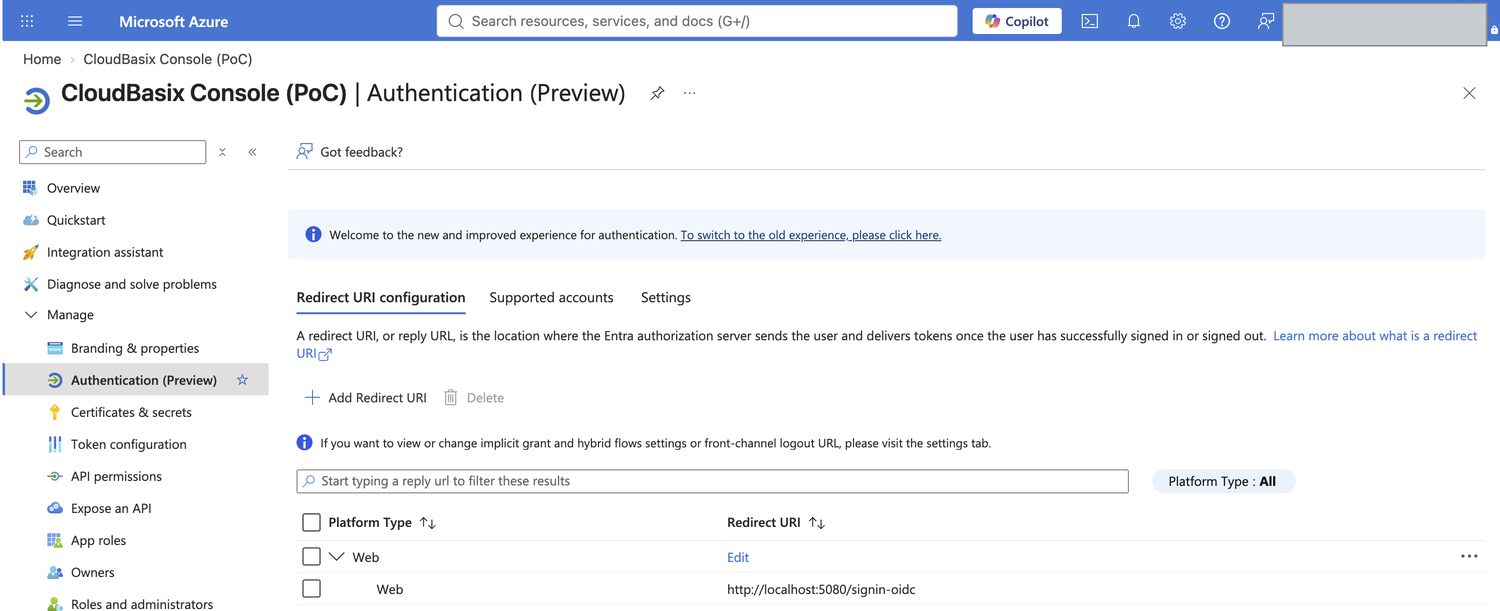Click Edit for the Web platform

pos(738,557)
